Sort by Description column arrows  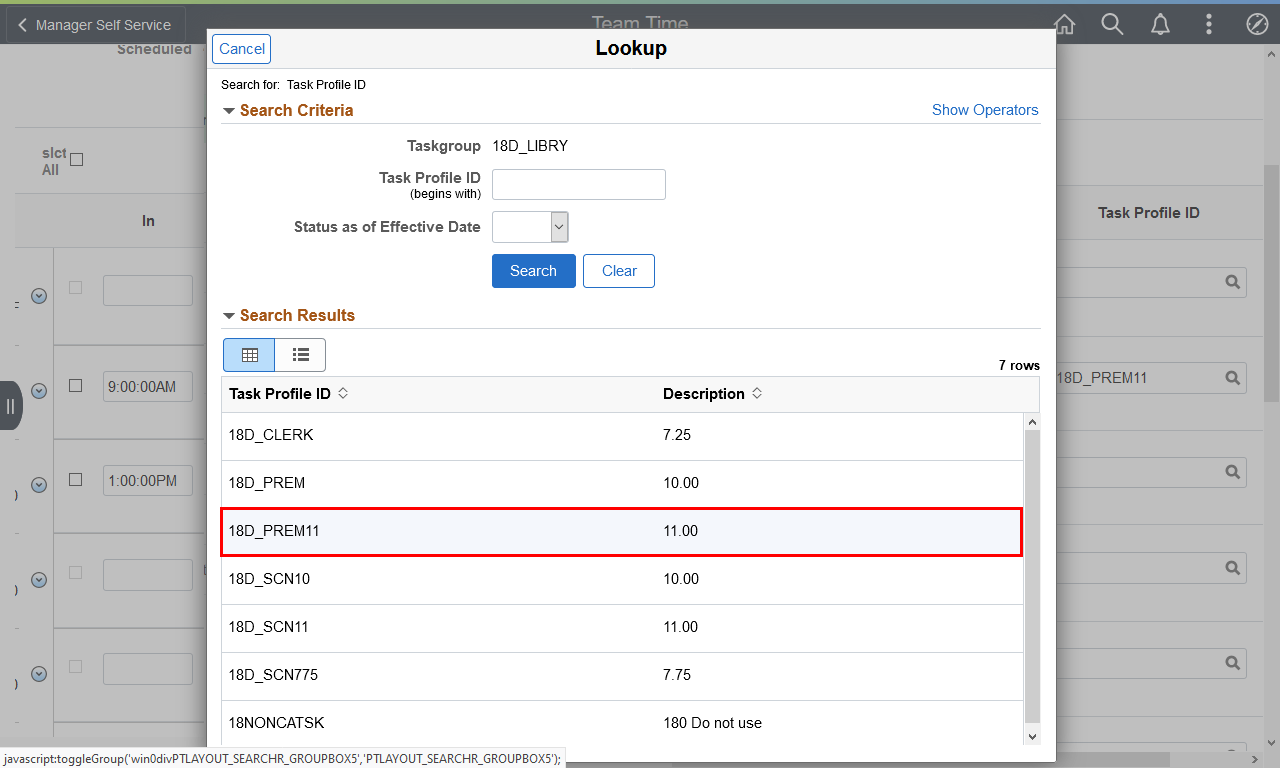pos(757,394)
